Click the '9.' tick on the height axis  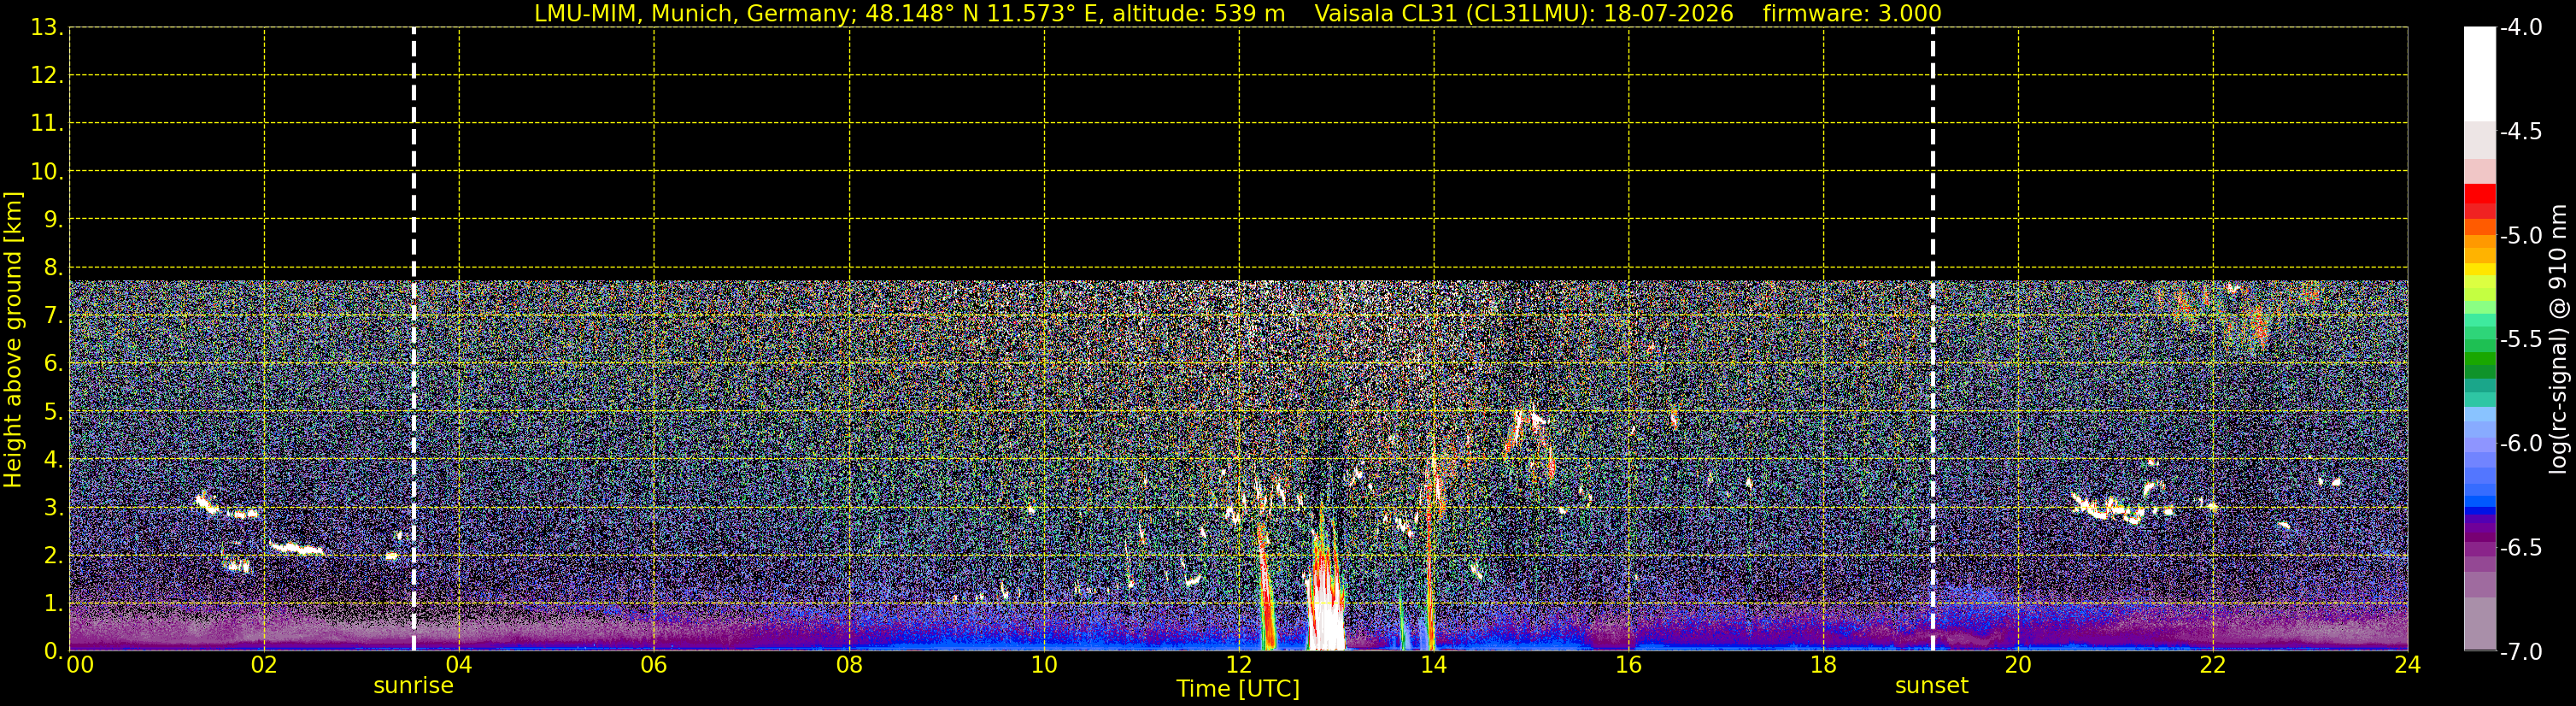click(53, 219)
